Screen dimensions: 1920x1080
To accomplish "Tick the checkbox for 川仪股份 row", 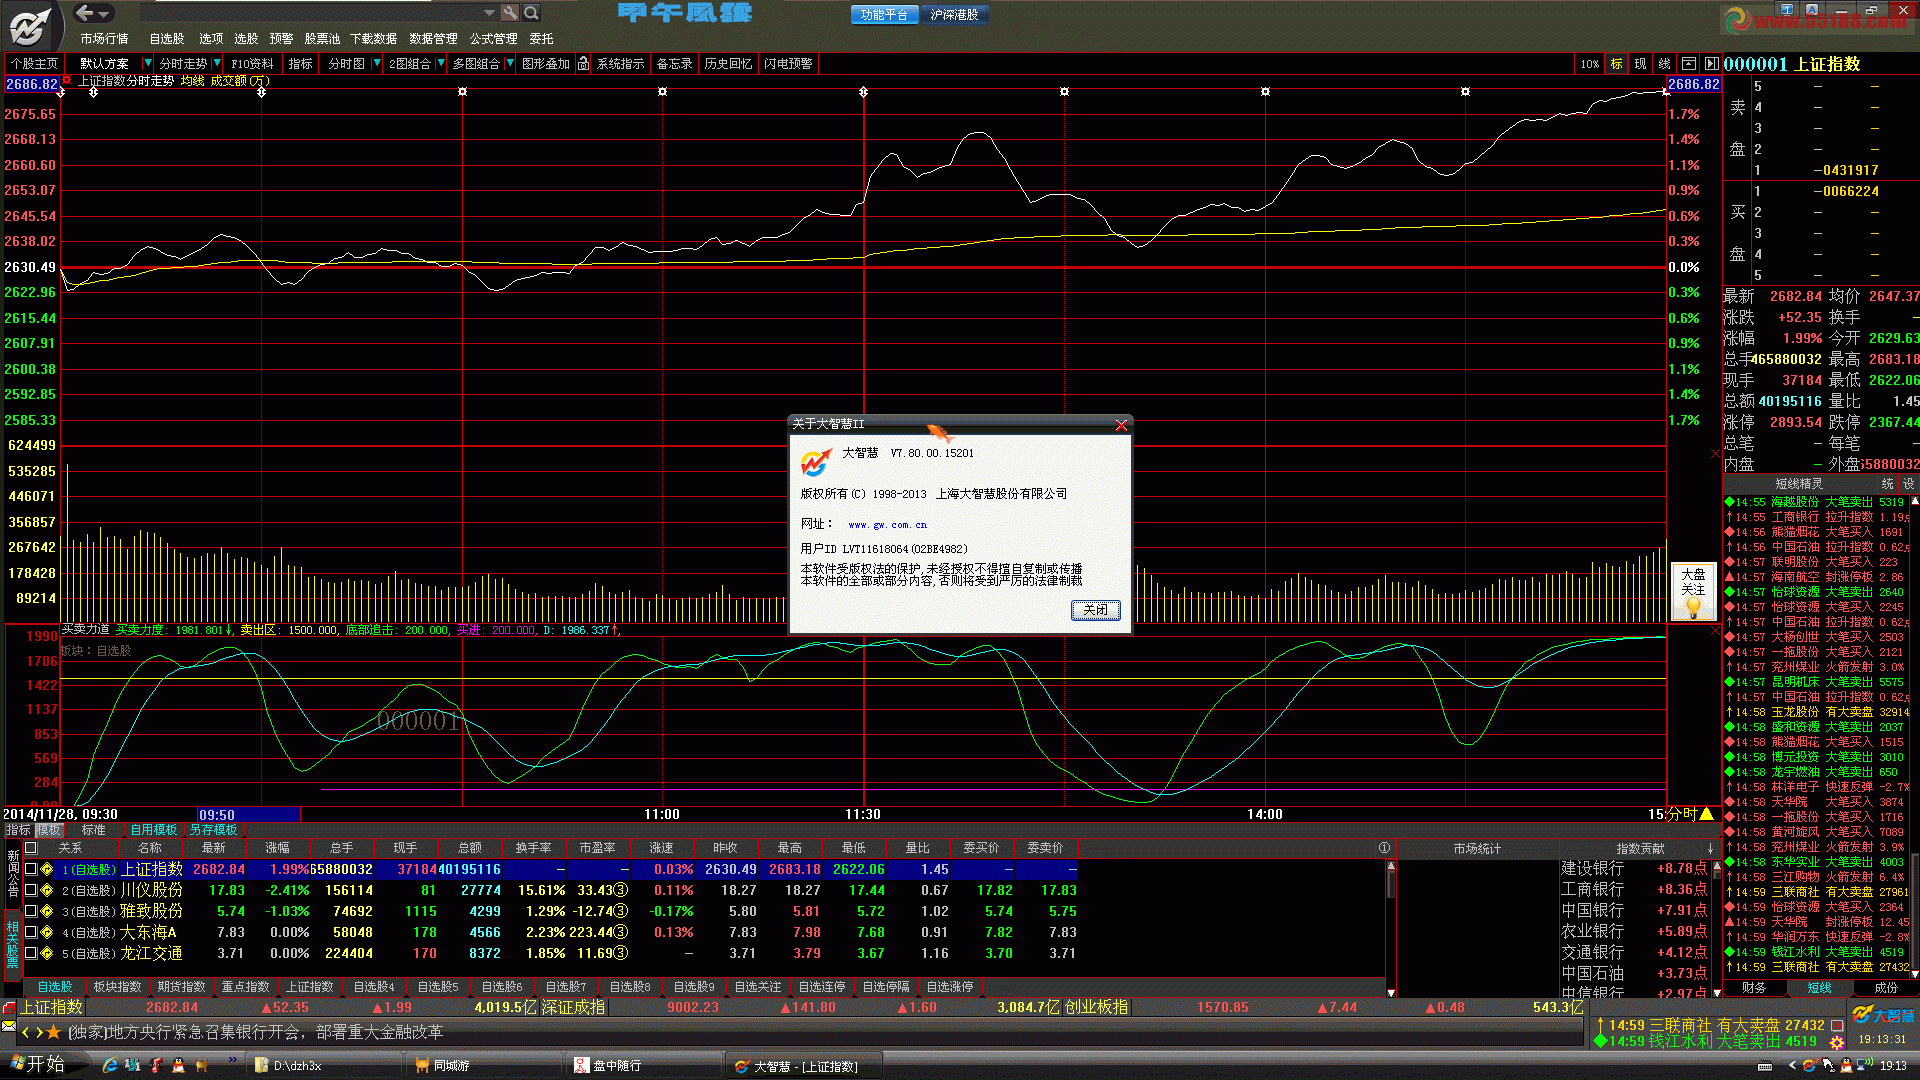I will point(31,890).
